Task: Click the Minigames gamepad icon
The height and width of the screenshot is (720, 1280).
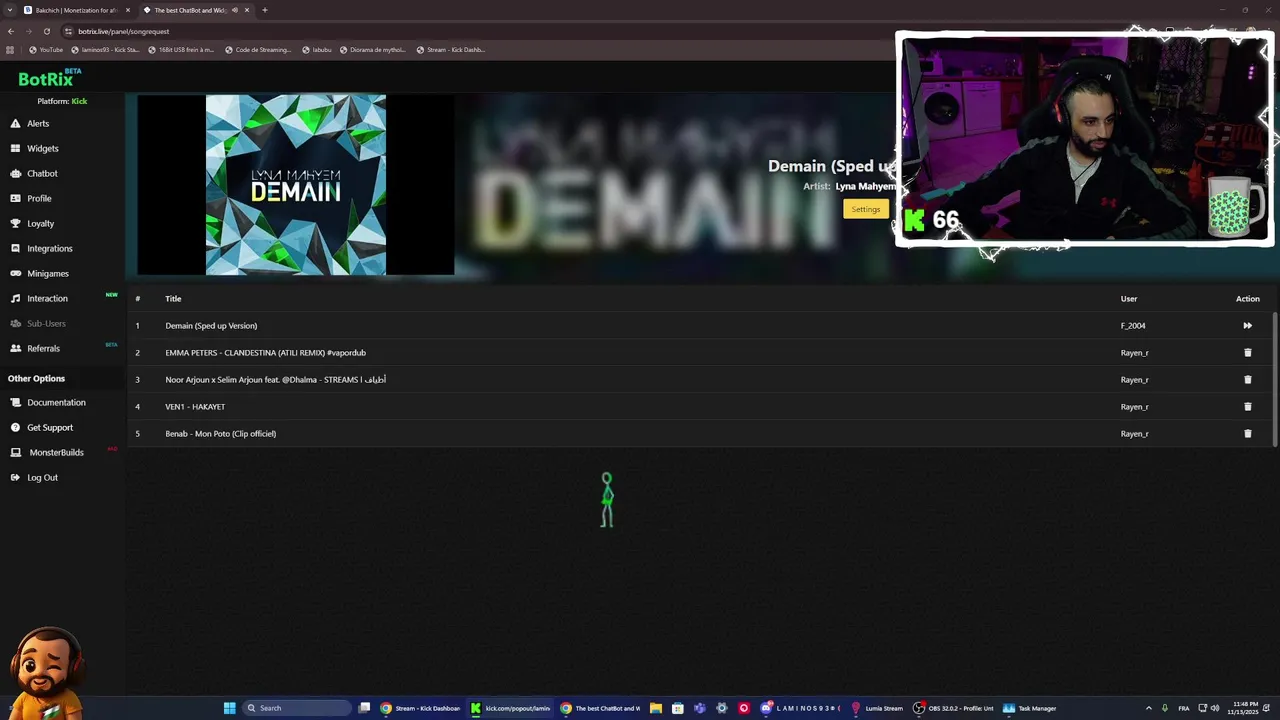Action: pos(16,274)
